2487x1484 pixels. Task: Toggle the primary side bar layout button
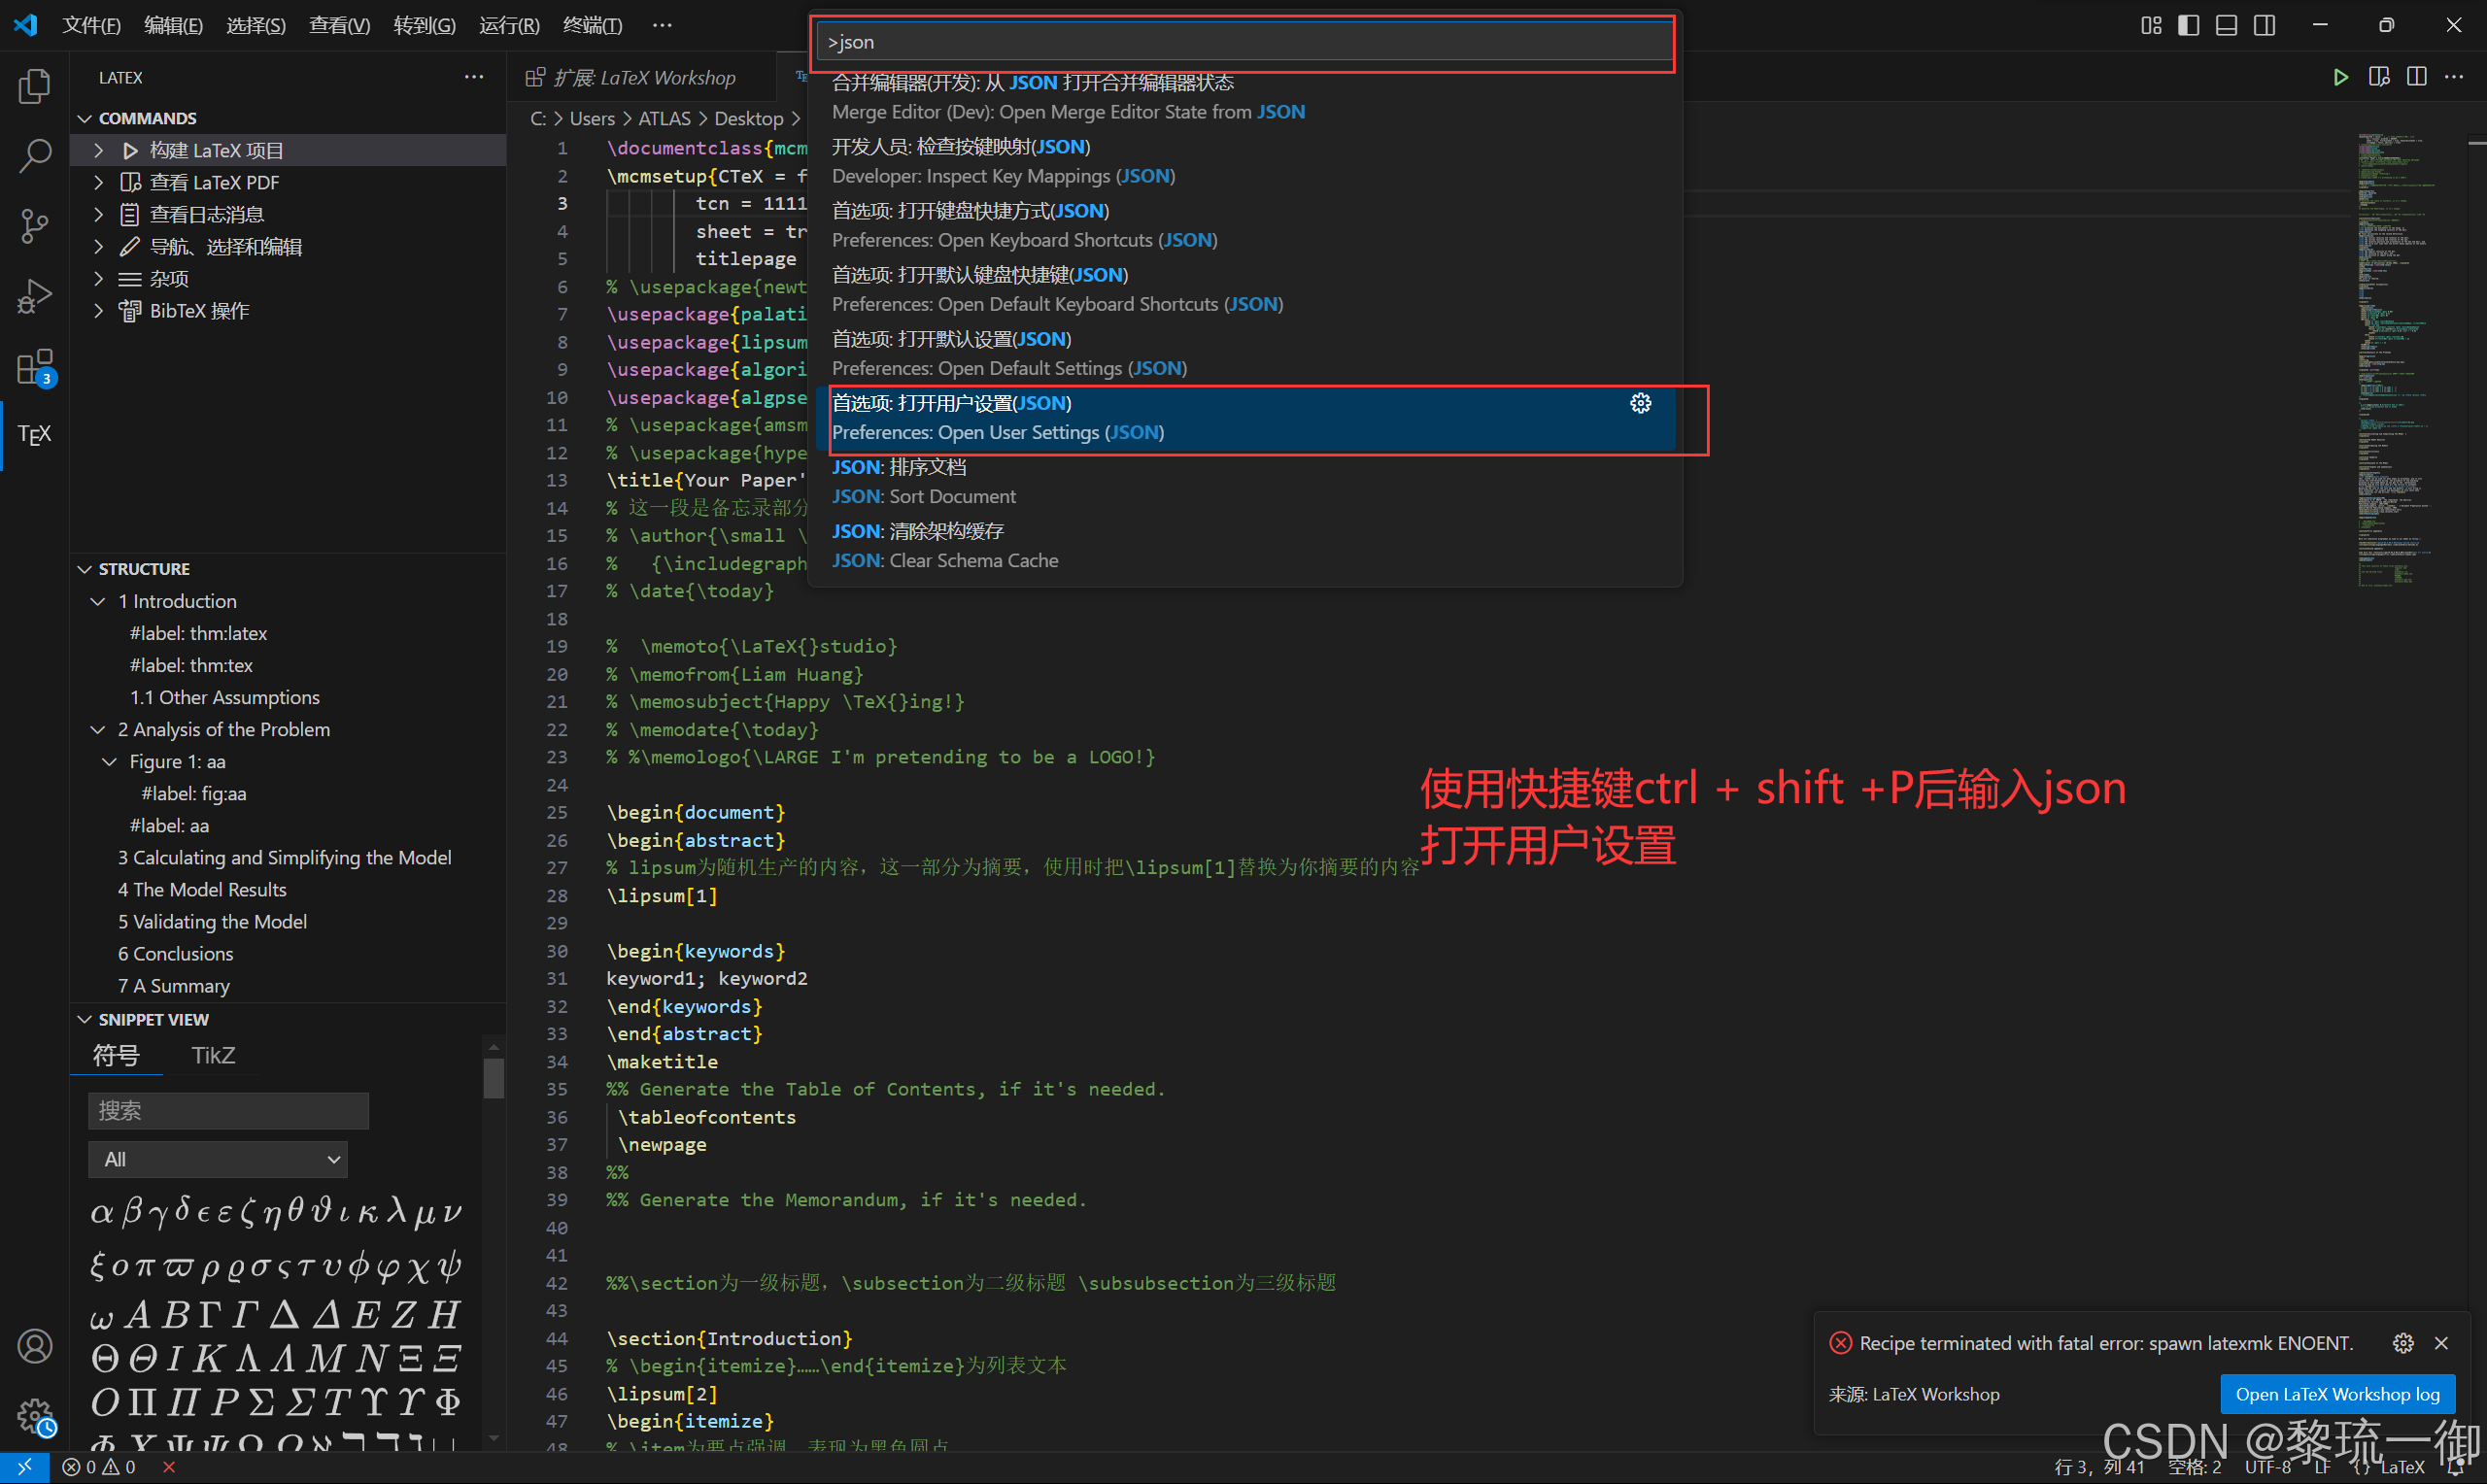pyautogui.click(x=2188, y=25)
